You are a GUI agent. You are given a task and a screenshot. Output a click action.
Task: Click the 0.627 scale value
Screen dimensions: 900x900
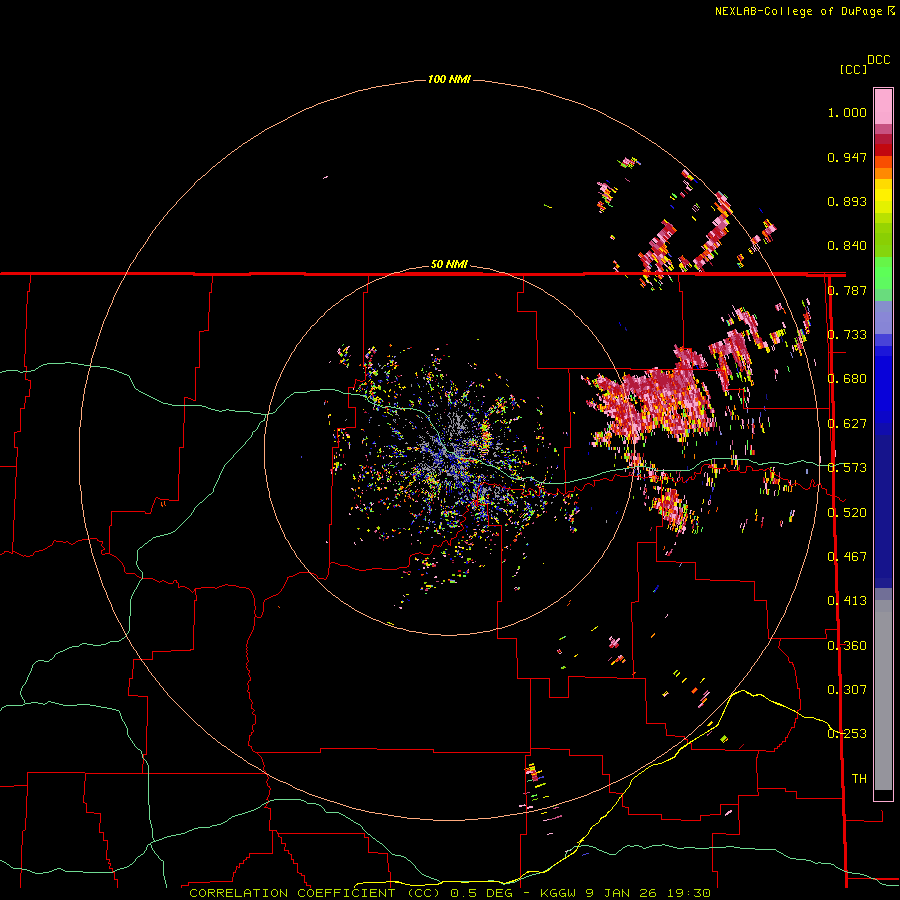coord(847,424)
